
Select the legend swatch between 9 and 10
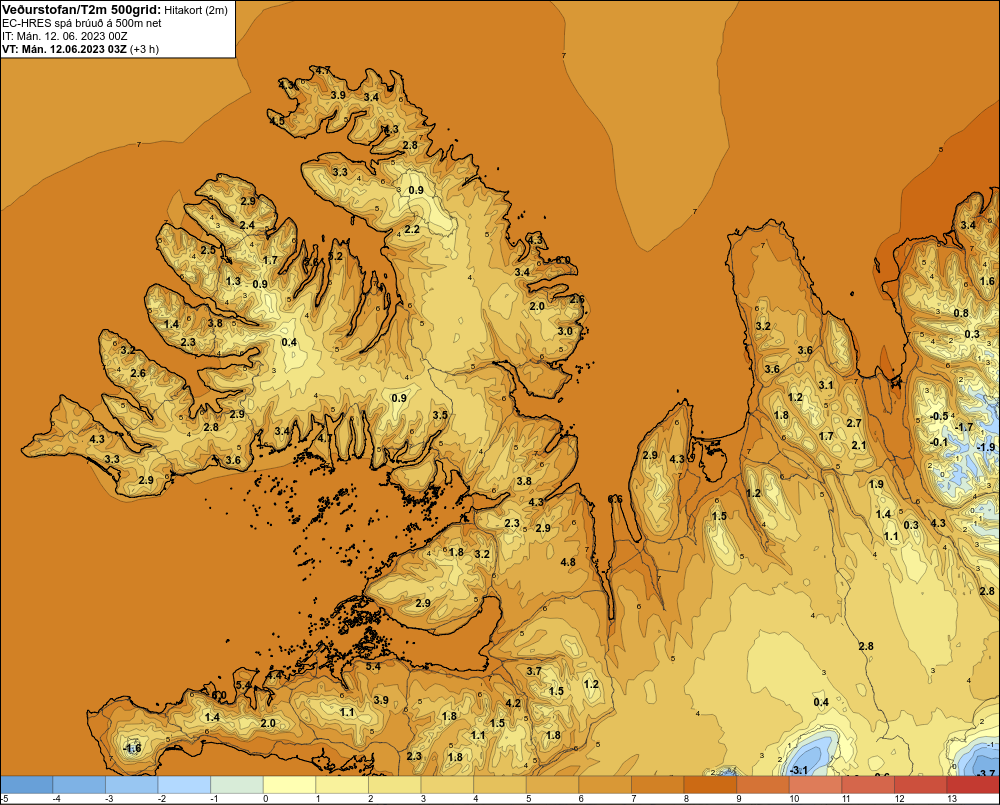(x=763, y=785)
